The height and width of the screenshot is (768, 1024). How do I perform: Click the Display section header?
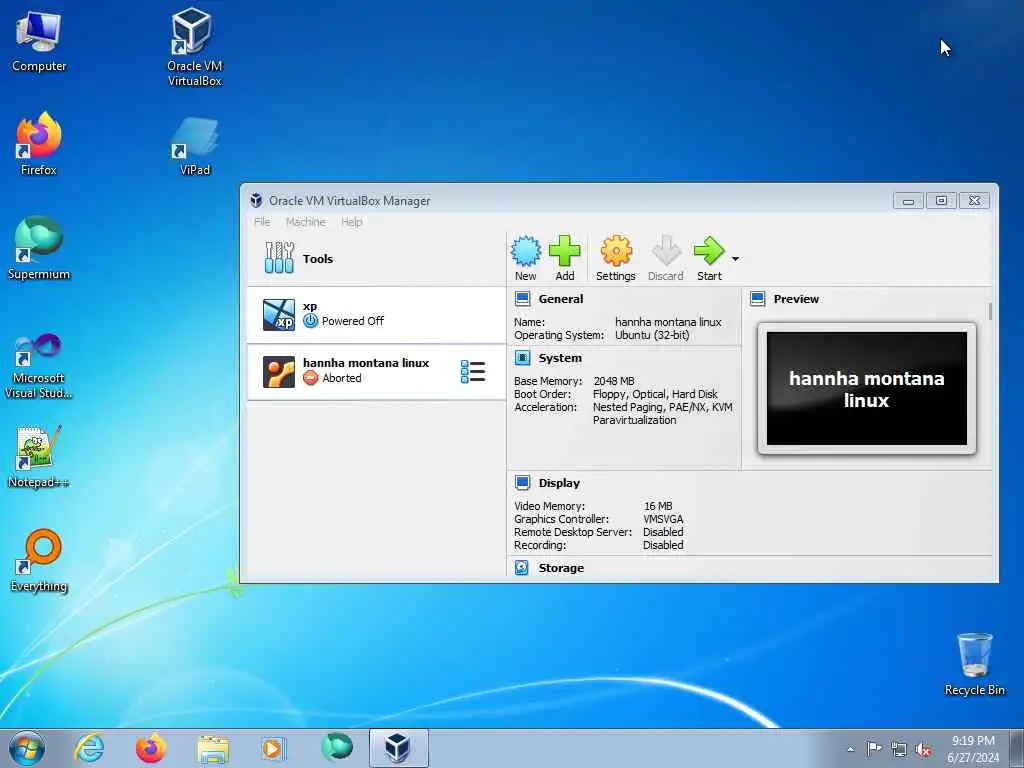click(x=559, y=483)
